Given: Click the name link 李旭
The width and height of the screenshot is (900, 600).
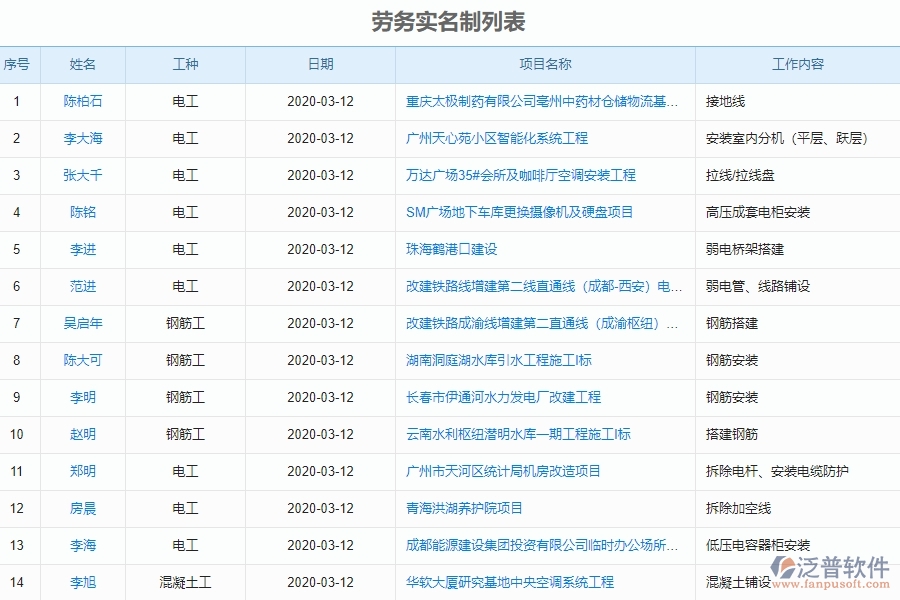Looking at the screenshot, I should click(x=82, y=581).
